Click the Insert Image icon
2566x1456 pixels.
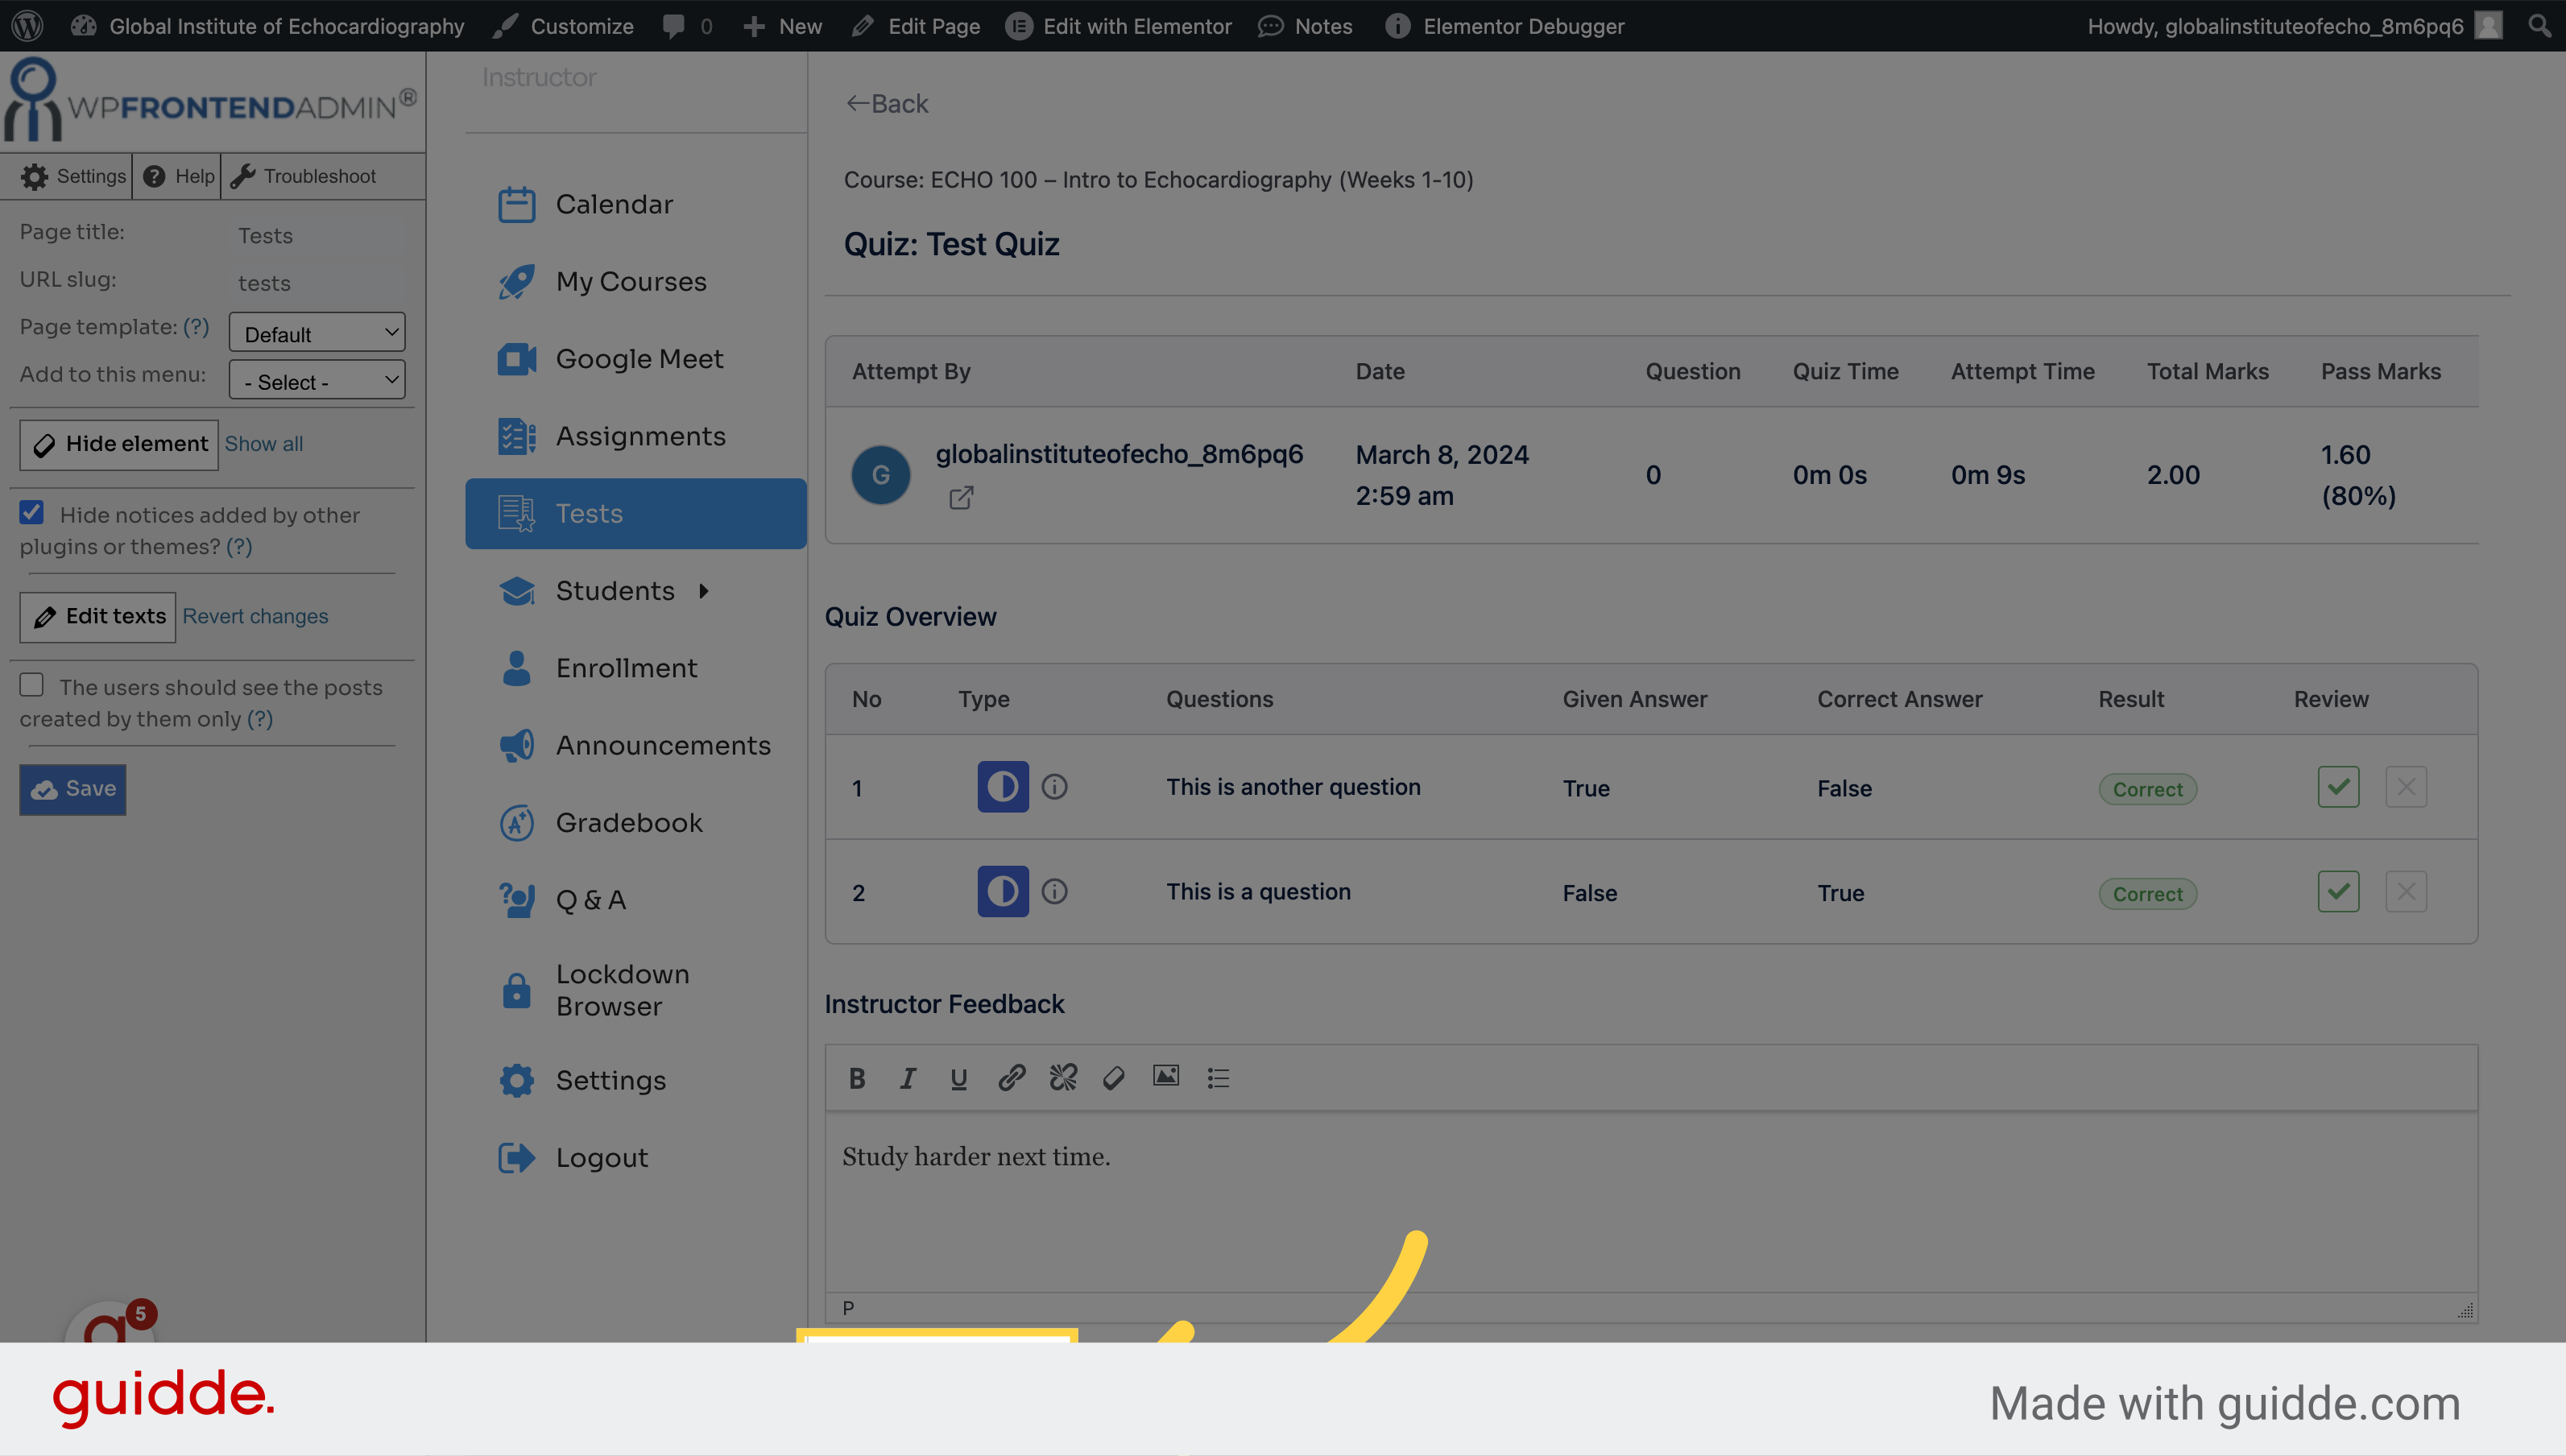[x=1165, y=1075]
